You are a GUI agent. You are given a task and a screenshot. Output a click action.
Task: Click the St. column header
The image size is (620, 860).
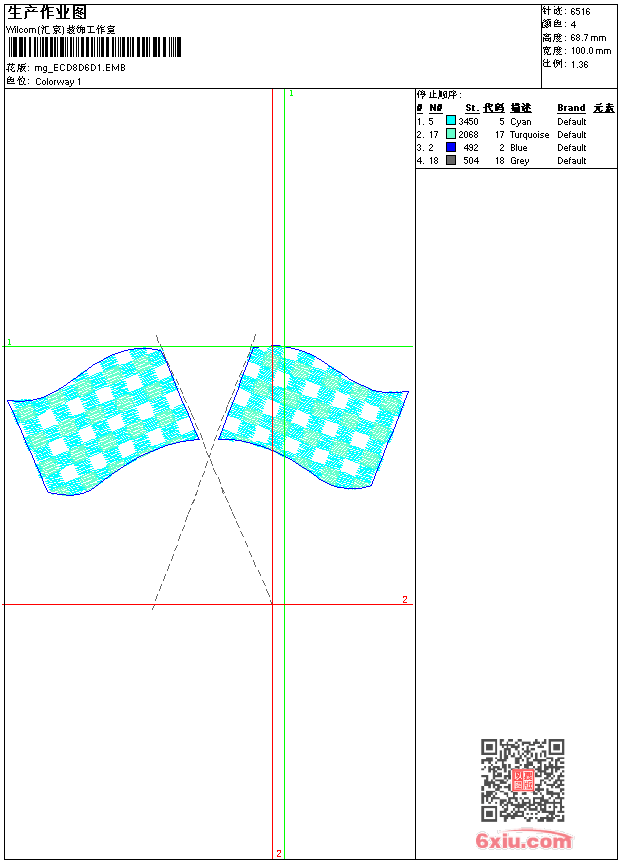tap(471, 108)
